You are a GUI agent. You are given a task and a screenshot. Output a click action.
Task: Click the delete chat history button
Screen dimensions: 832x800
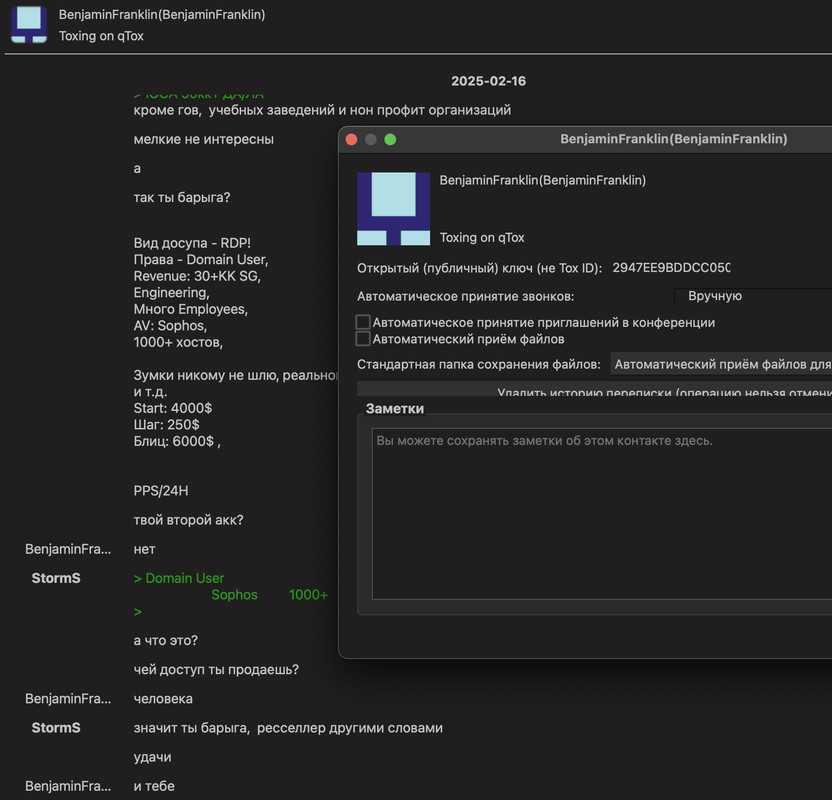[x=594, y=389]
